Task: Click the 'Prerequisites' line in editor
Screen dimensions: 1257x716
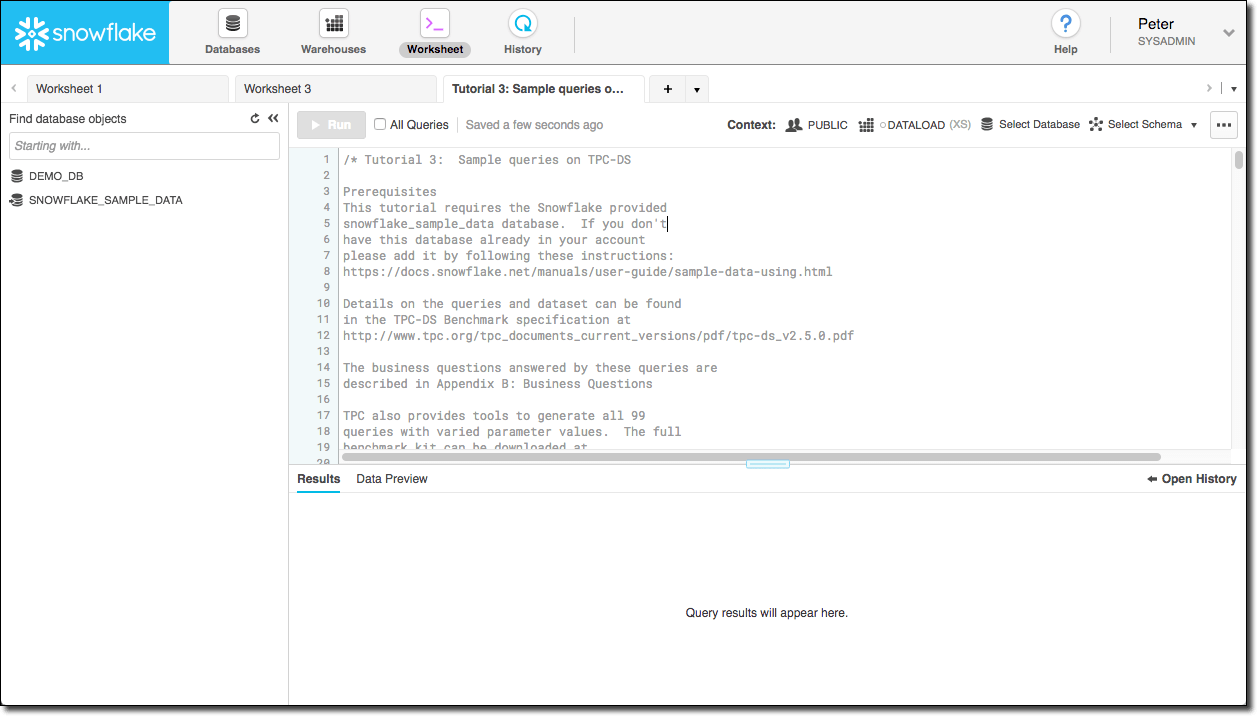Action: [x=390, y=192]
